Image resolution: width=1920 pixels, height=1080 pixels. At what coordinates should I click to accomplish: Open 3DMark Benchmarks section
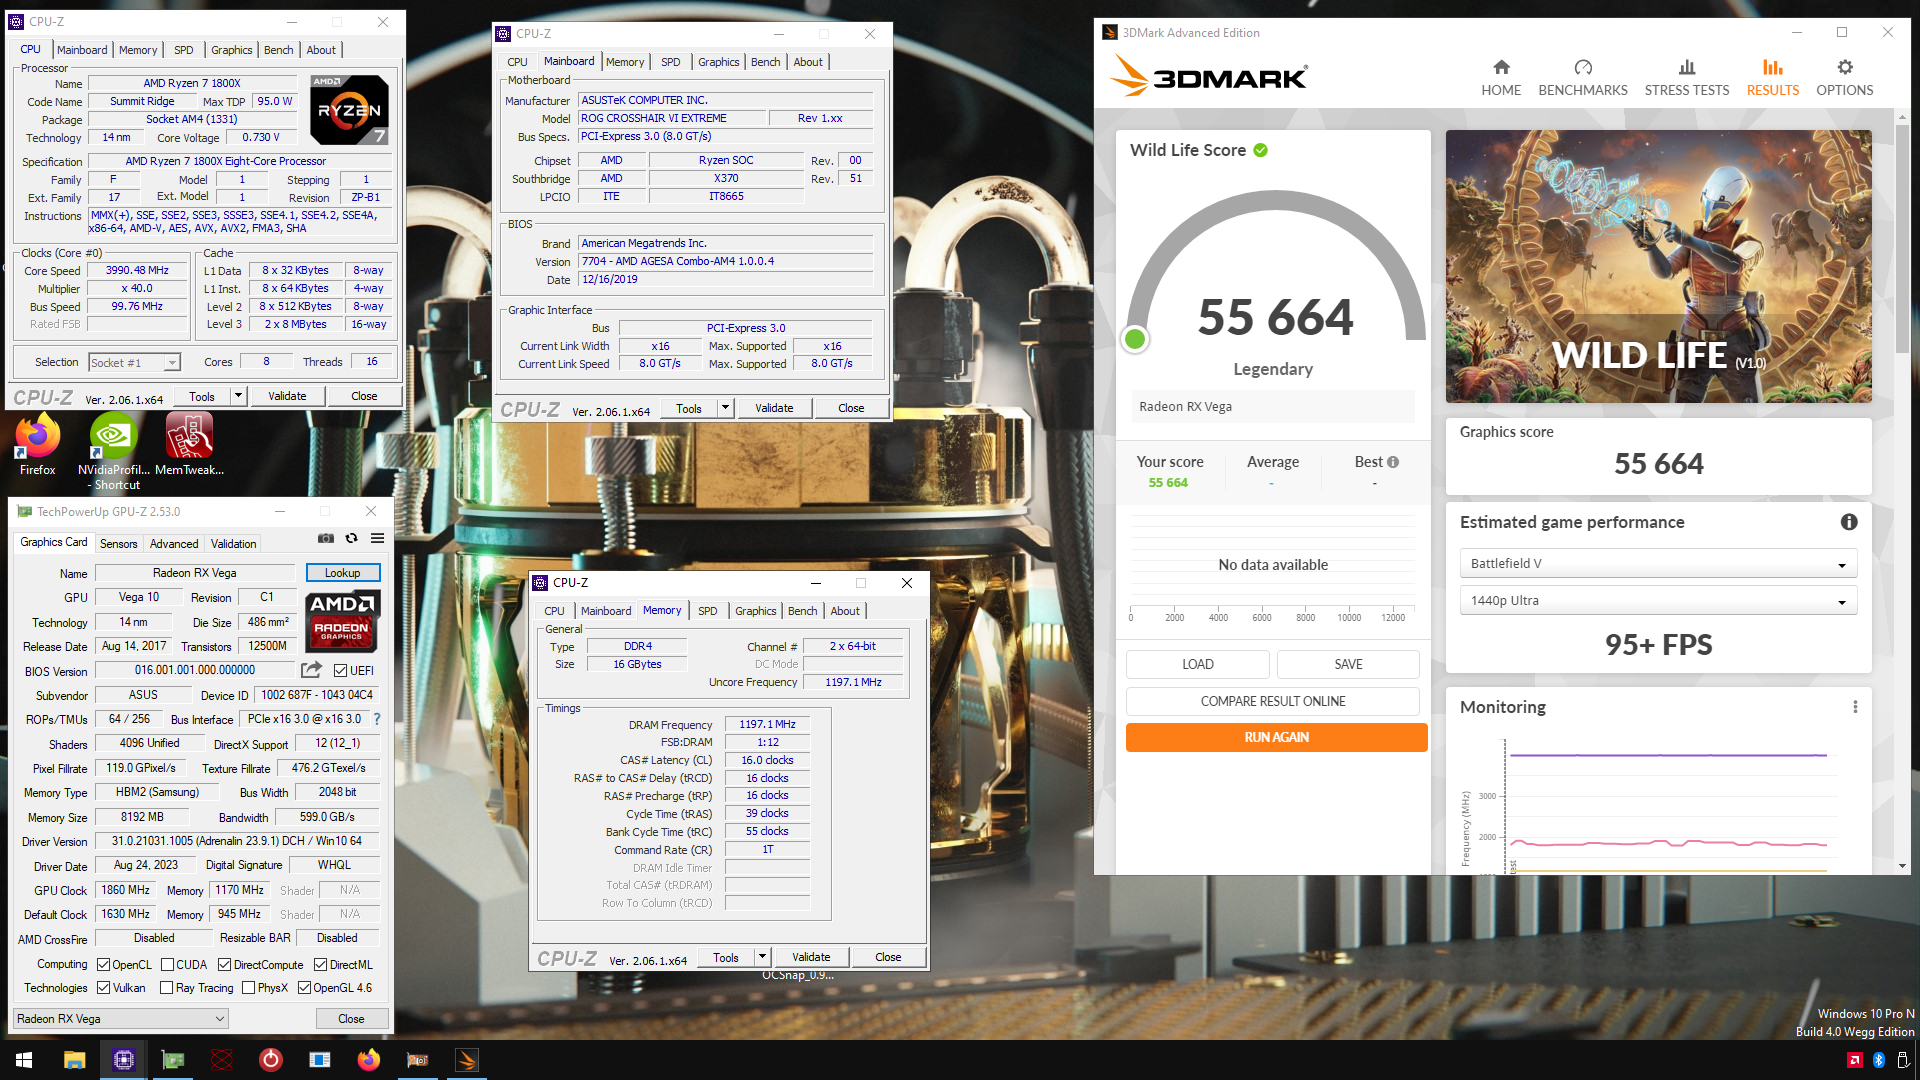pos(1582,77)
